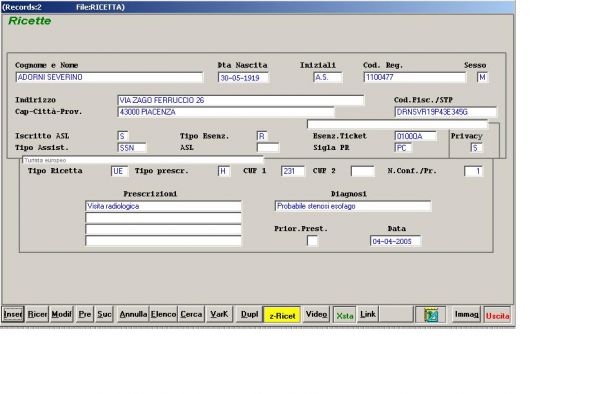Open the Immag button
The image size is (600, 394).
click(466, 314)
